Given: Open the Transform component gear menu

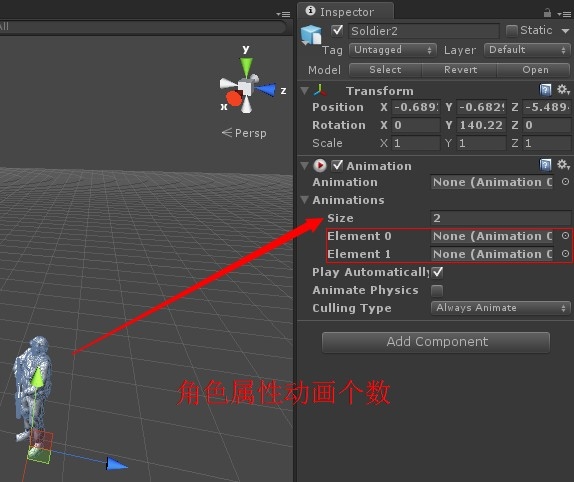Looking at the screenshot, I should [563, 90].
